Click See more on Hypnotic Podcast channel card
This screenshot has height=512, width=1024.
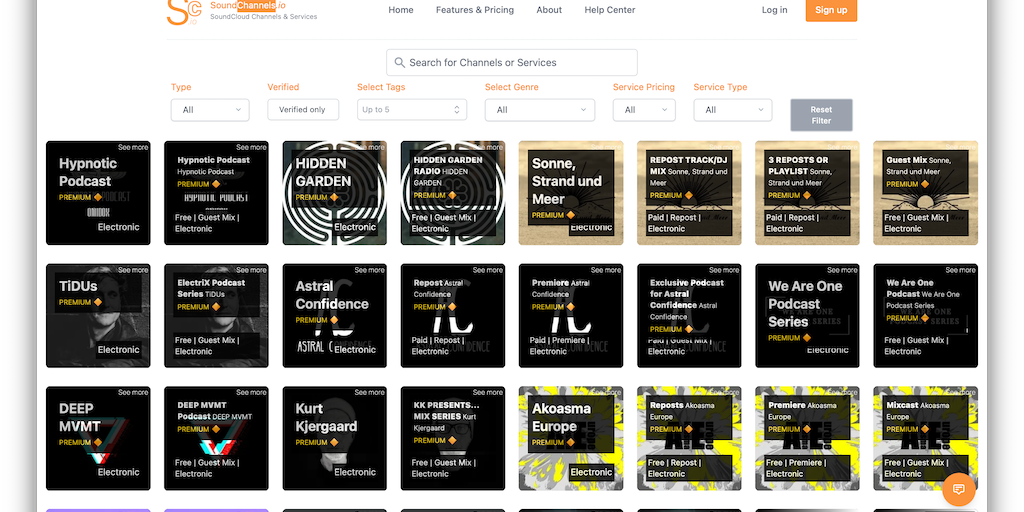click(133, 148)
